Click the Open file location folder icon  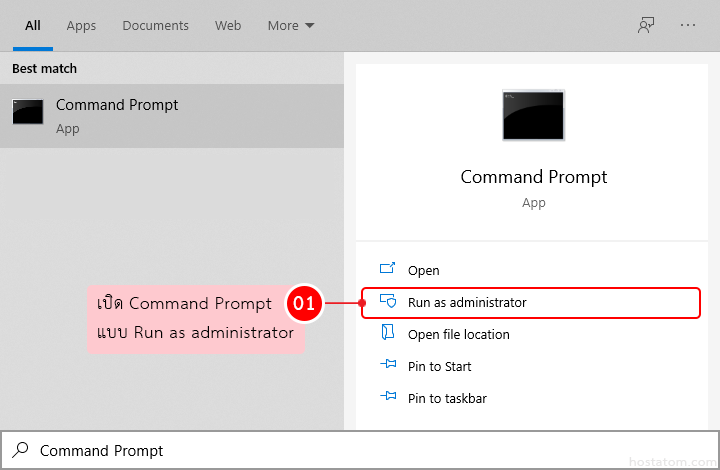point(389,334)
